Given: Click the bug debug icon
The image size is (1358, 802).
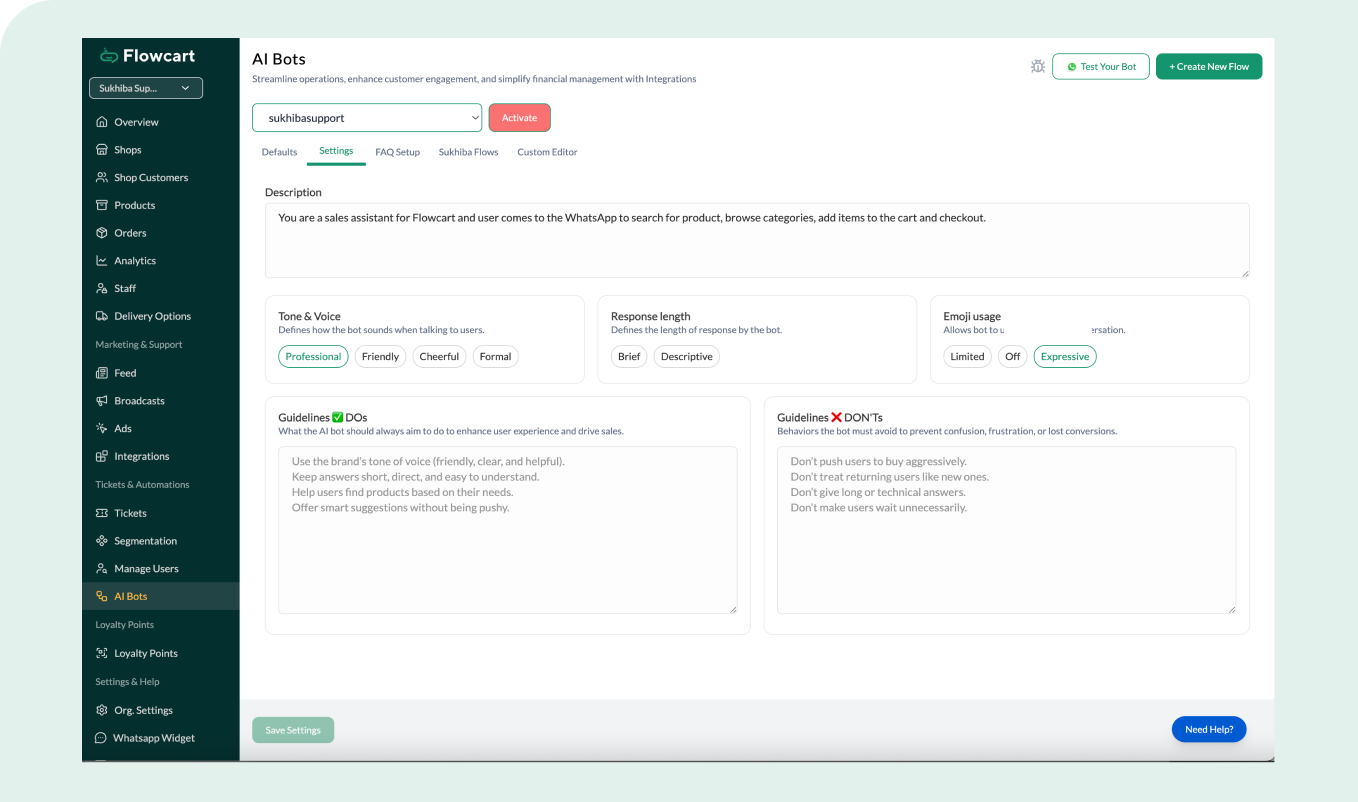Looking at the screenshot, I should (x=1038, y=66).
